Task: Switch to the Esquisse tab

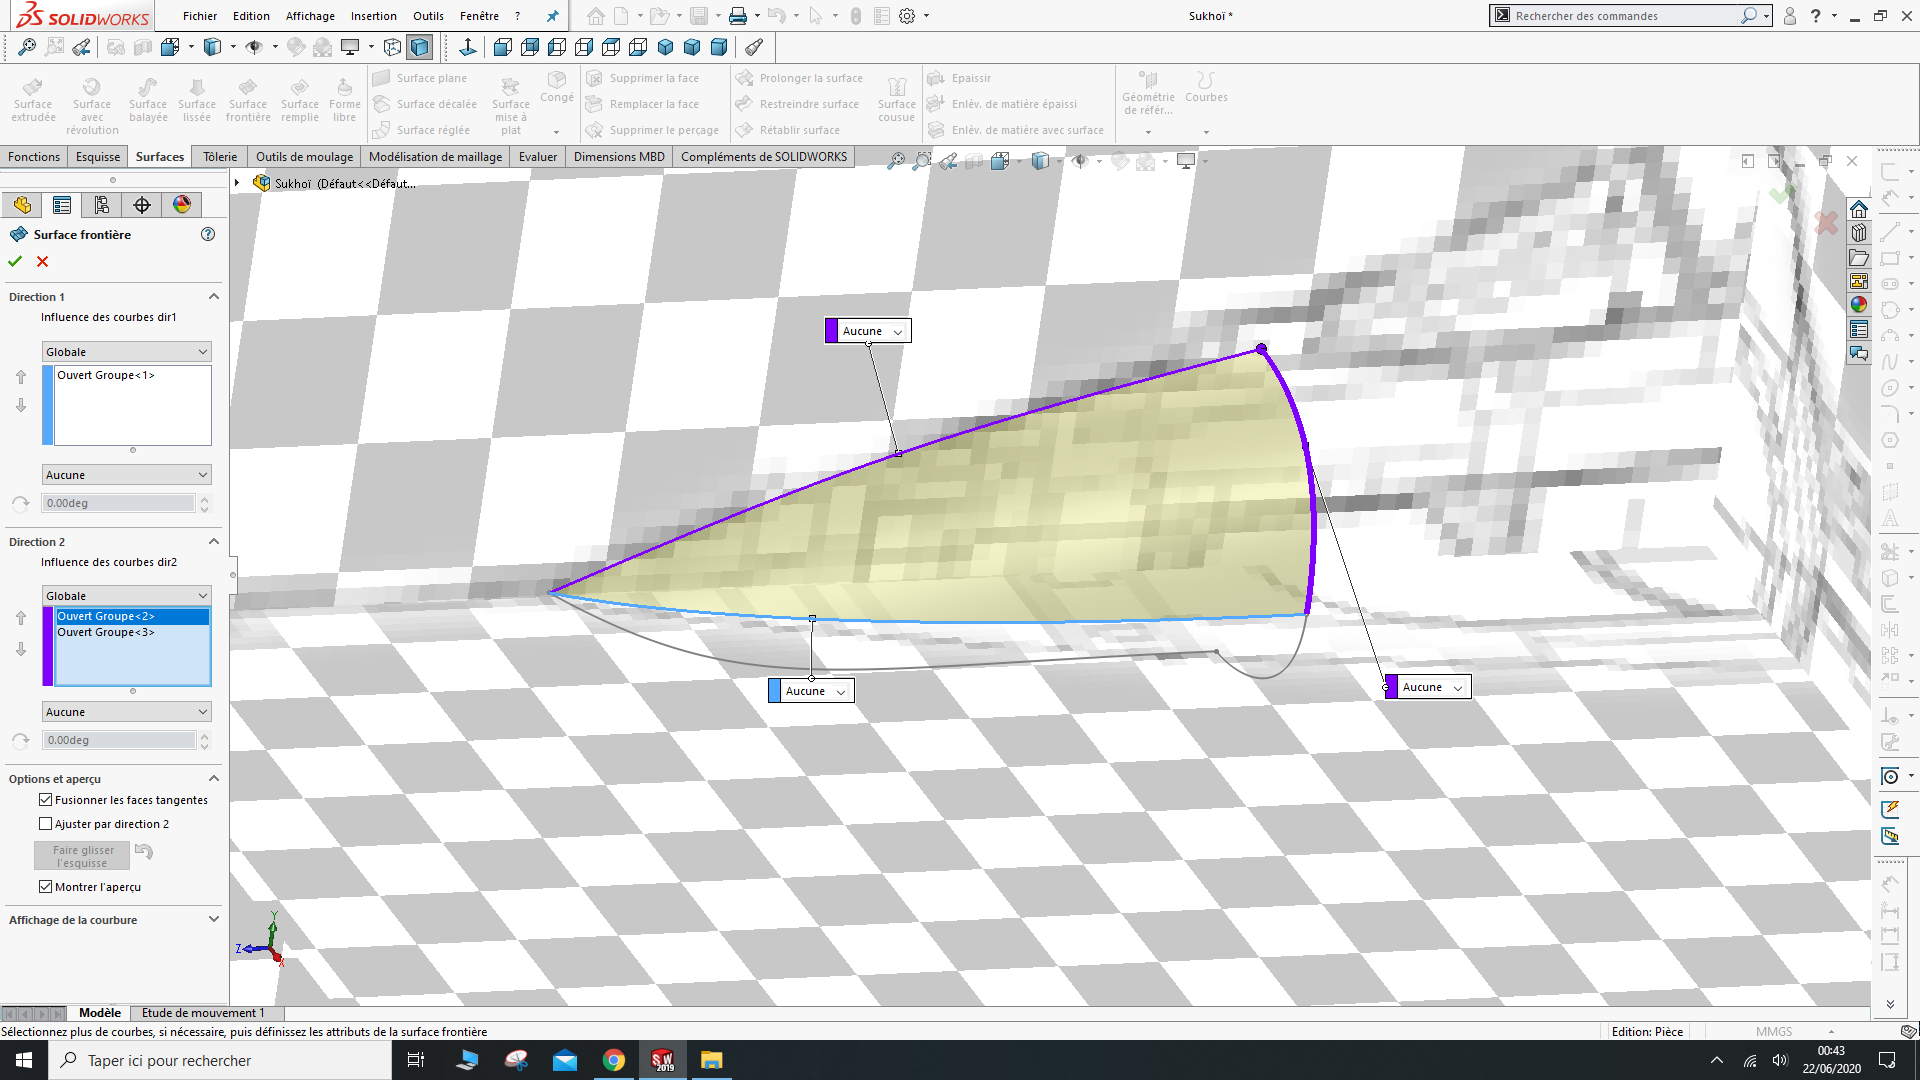Action: [x=98, y=157]
